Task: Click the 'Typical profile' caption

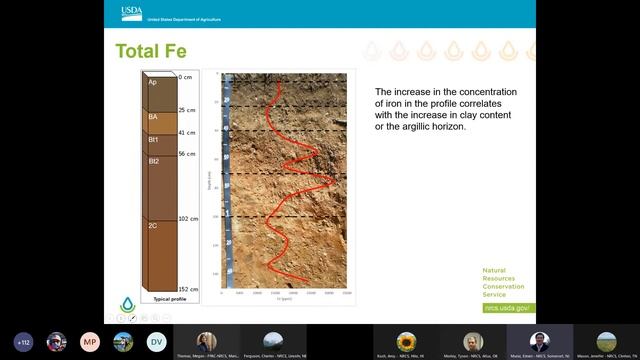Action: pyautogui.click(x=170, y=299)
